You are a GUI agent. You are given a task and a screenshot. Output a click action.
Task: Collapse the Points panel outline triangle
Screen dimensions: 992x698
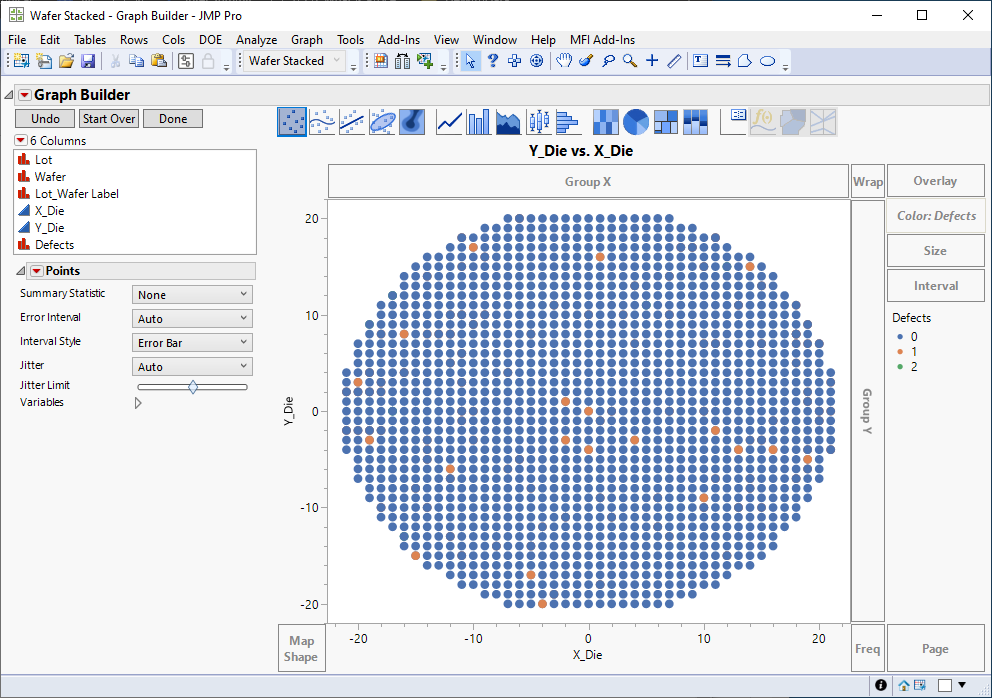click(x=20, y=271)
